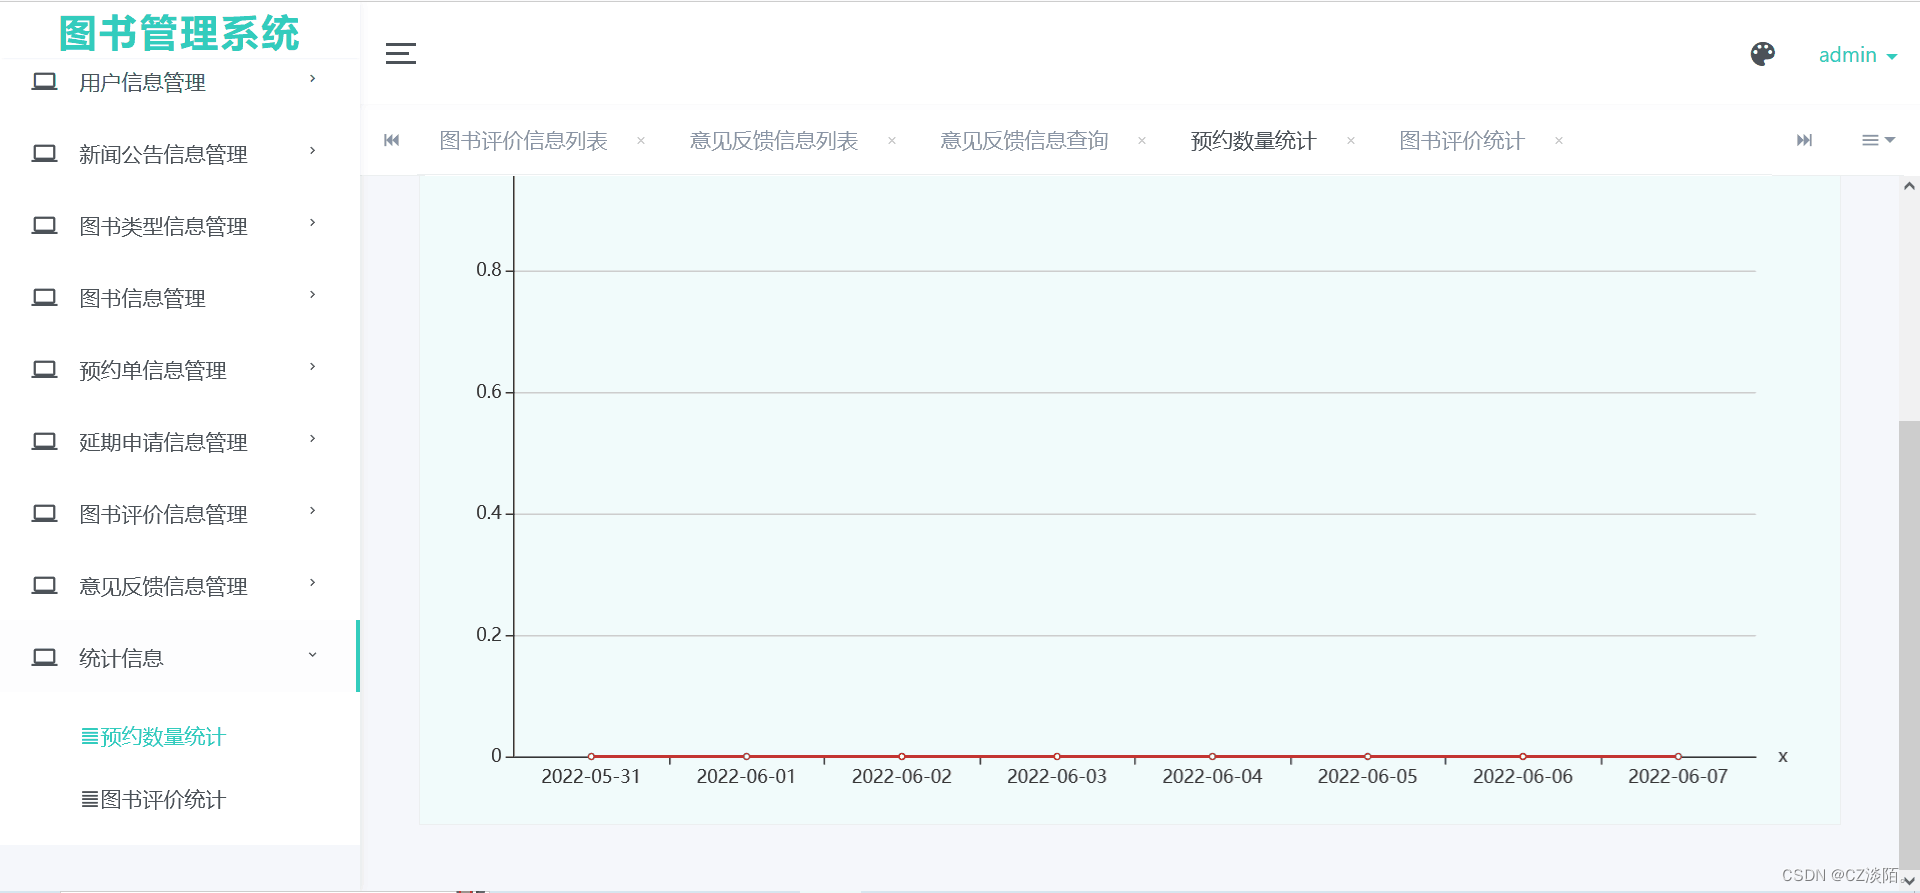This screenshot has width=1920, height=893.
Task: Click chart data point for 2022-06-05
Action: pos(1367,756)
